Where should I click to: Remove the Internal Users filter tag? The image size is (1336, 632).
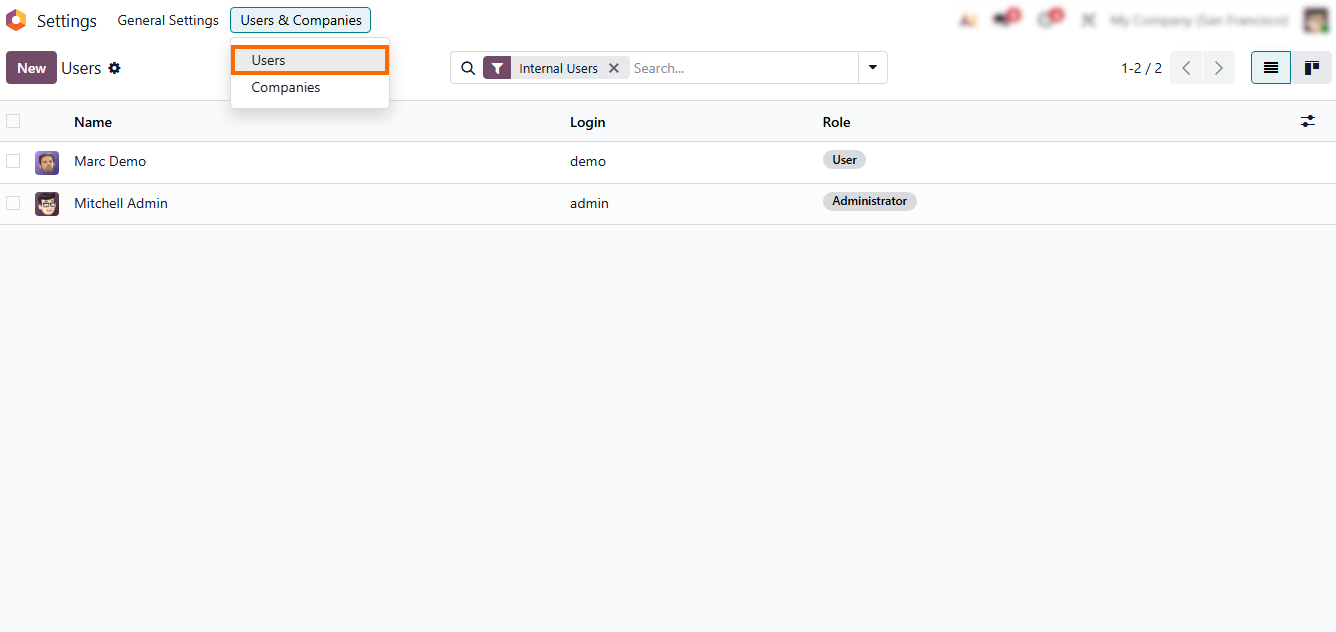coord(614,68)
